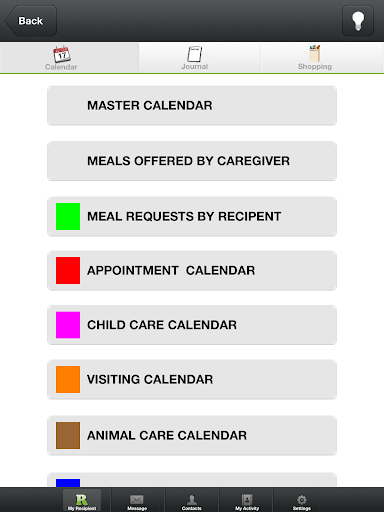Image resolution: width=384 pixels, height=512 pixels.
Task: Open VISITING CALENDAR entry
Action: [192, 379]
